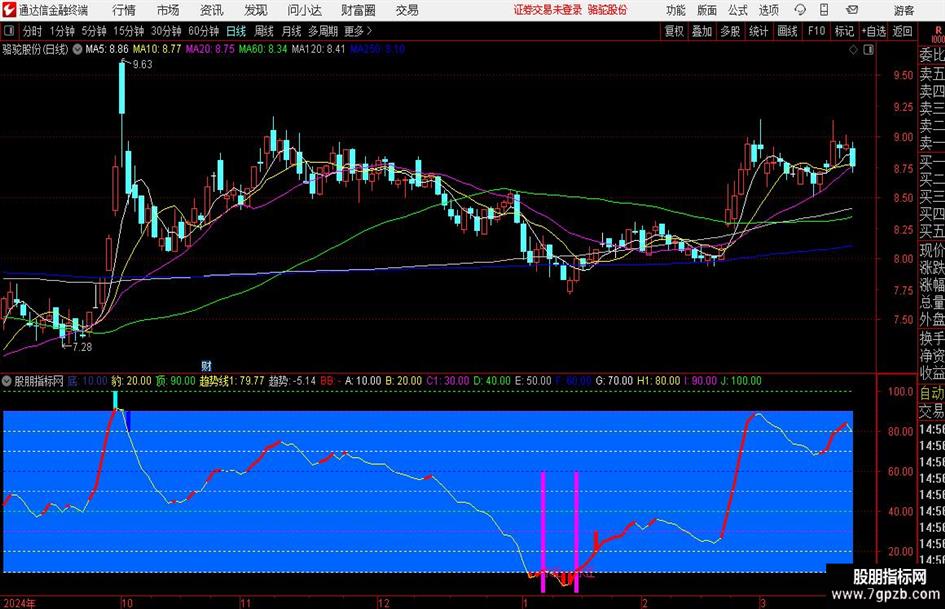Open the 问小达 menu
This screenshot has width=945, height=609.
(304, 10)
